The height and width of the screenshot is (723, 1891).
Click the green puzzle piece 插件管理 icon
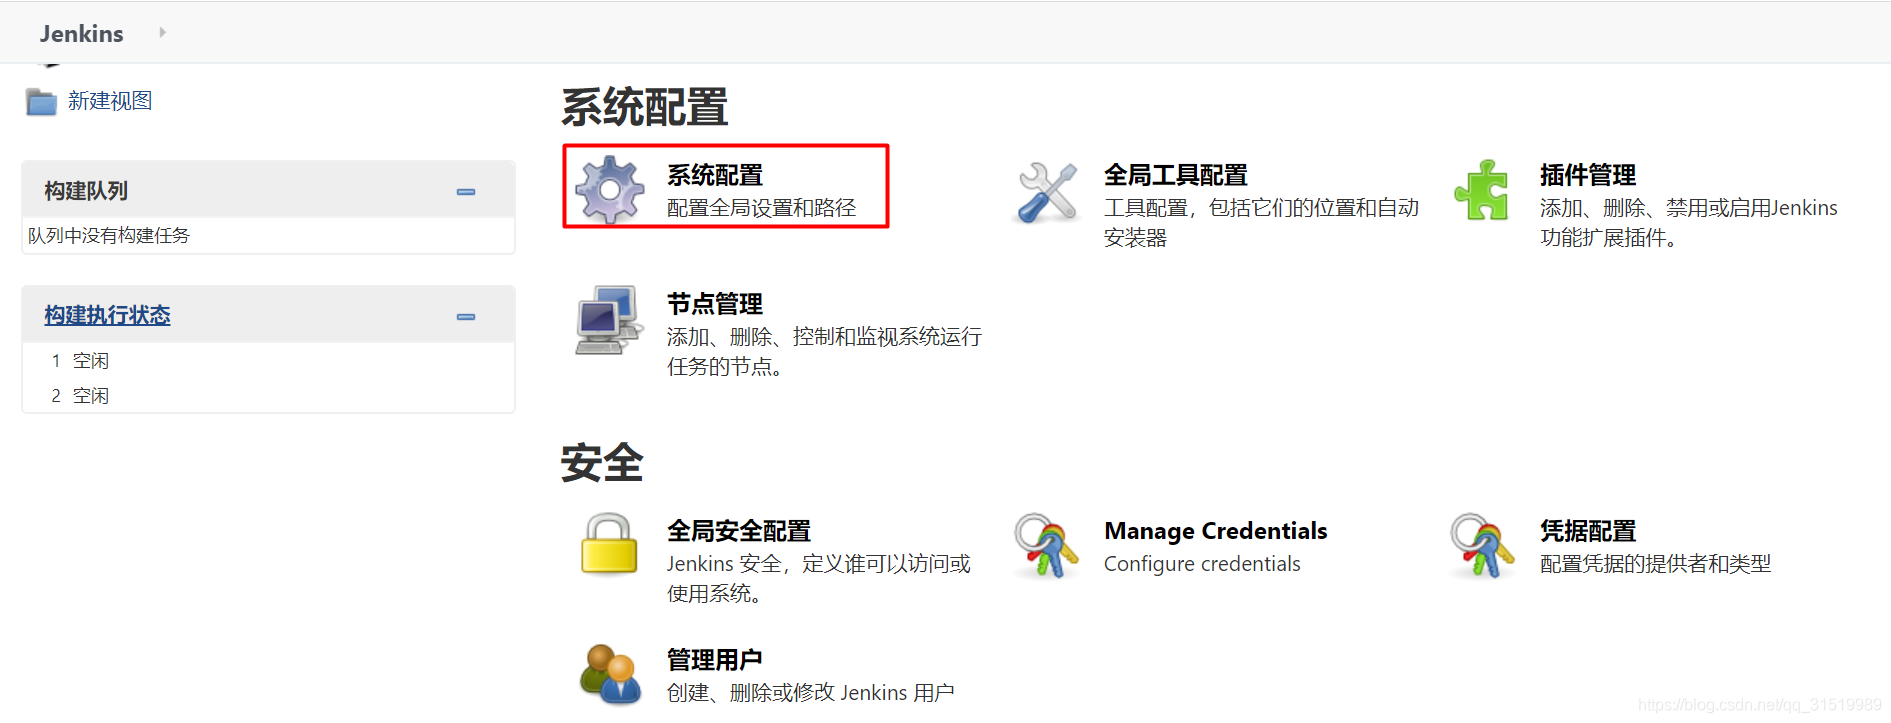(x=1481, y=190)
